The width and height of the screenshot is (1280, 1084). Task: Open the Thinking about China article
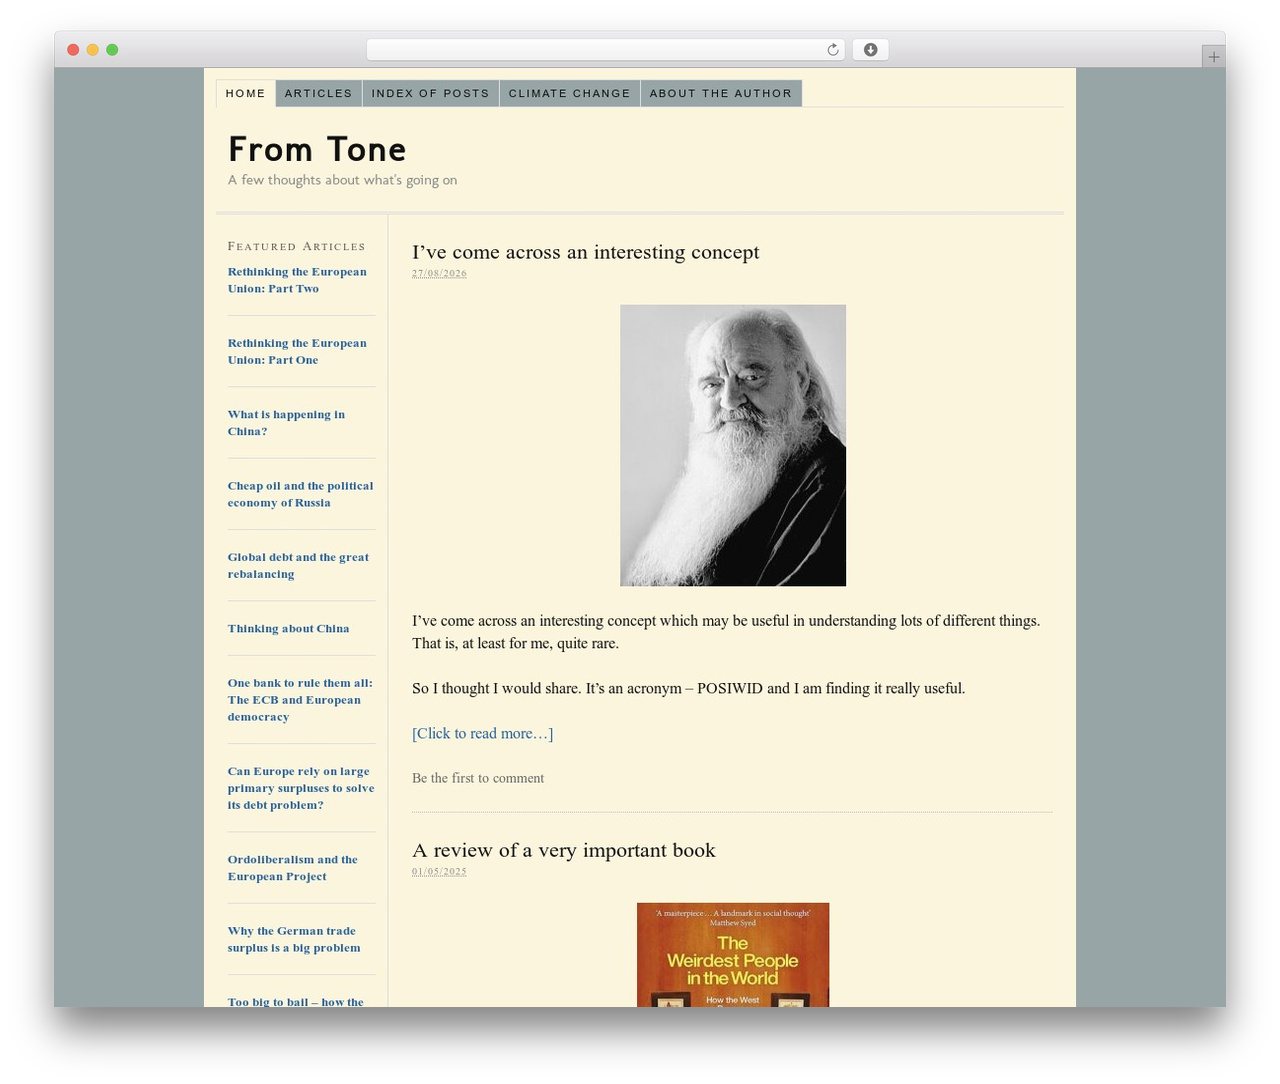pos(288,628)
